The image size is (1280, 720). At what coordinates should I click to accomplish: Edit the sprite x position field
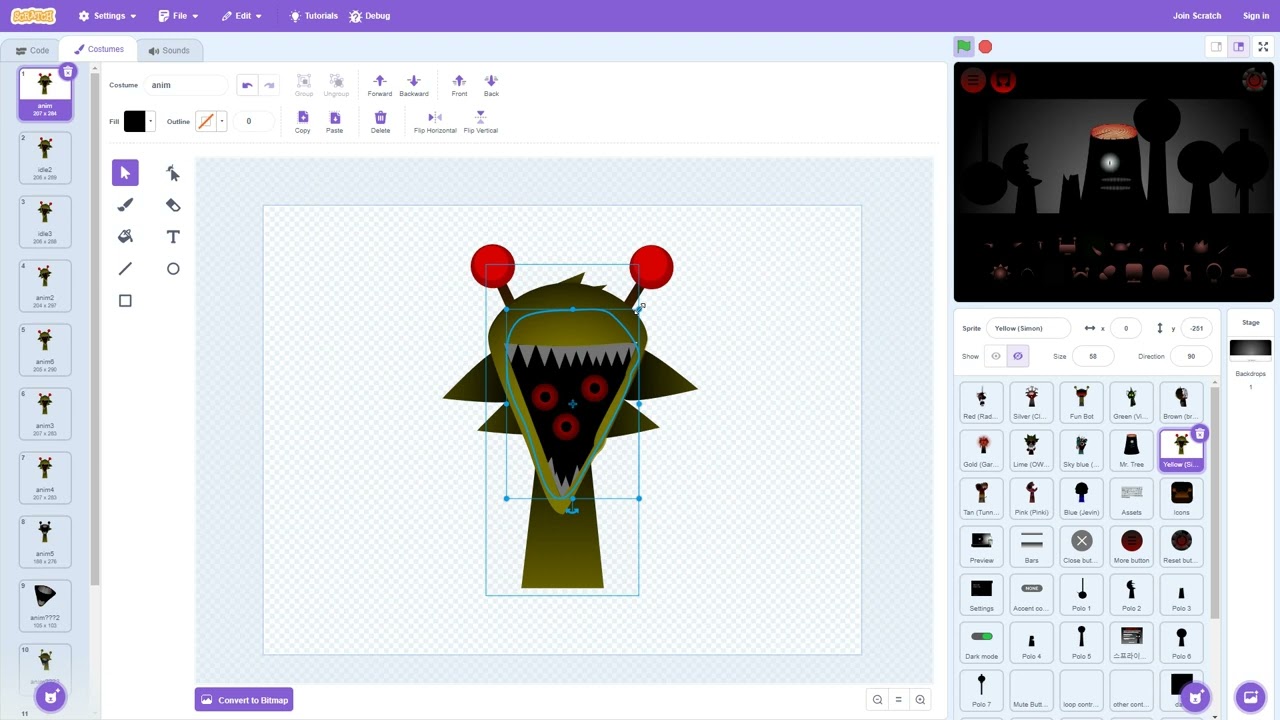click(x=1126, y=328)
